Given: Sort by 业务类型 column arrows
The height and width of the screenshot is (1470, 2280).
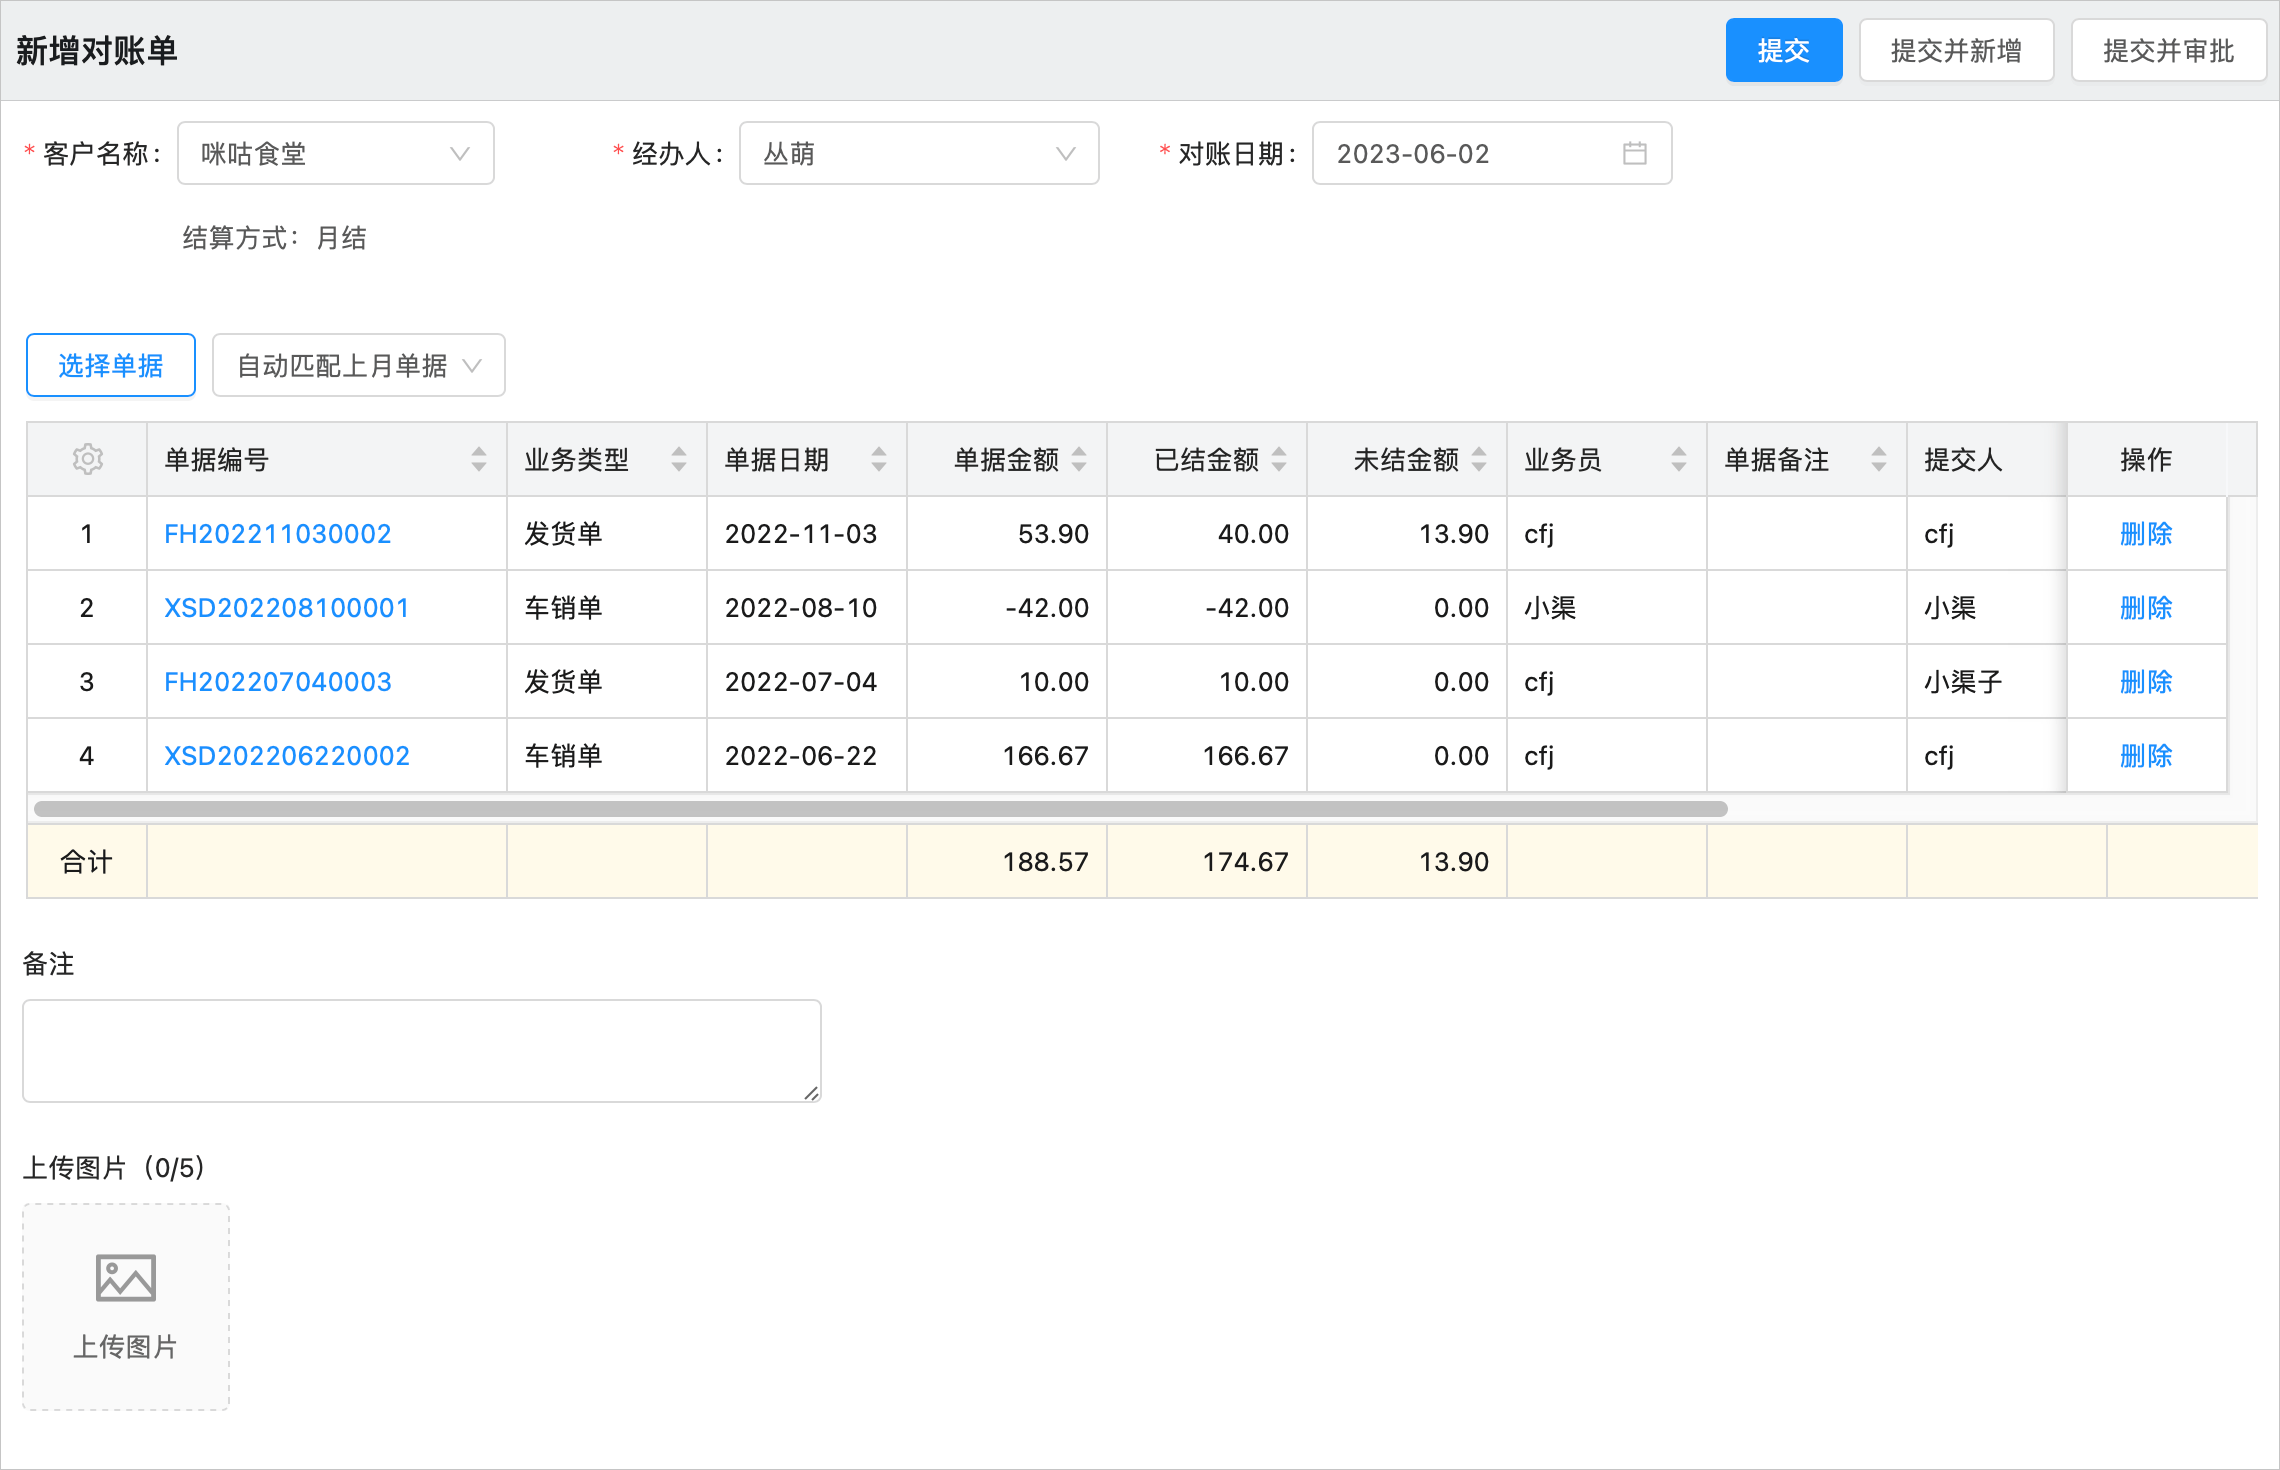Looking at the screenshot, I should coord(679,459).
